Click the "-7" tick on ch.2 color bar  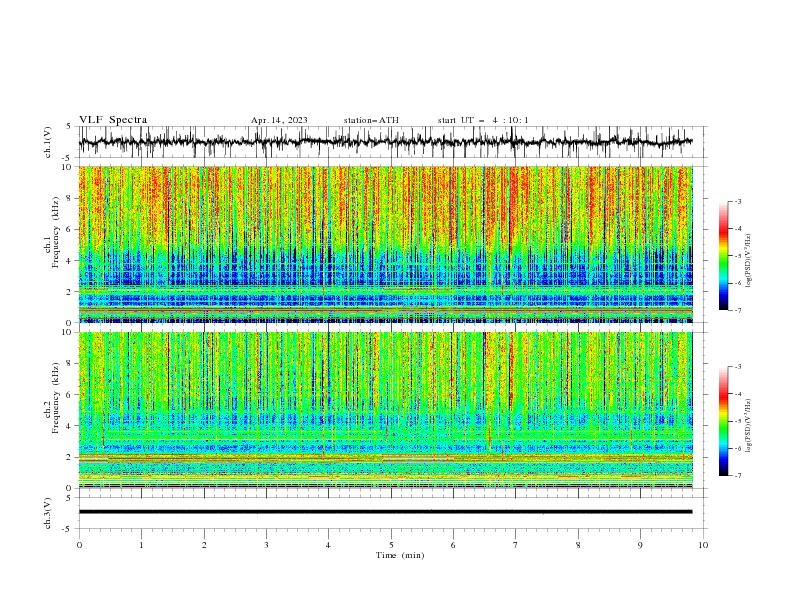(738, 476)
